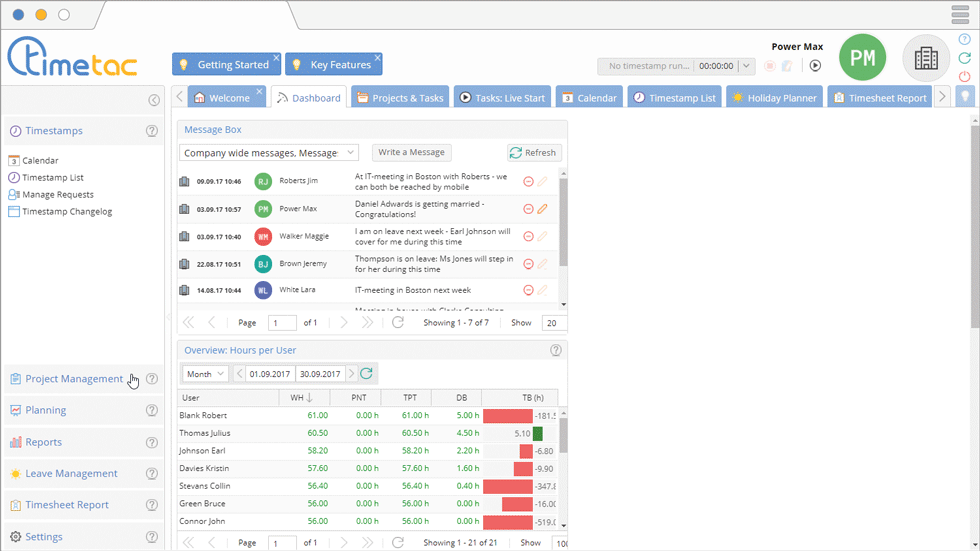
Task: Close the Getting Started tip
Action: click(x=276, y=58)
